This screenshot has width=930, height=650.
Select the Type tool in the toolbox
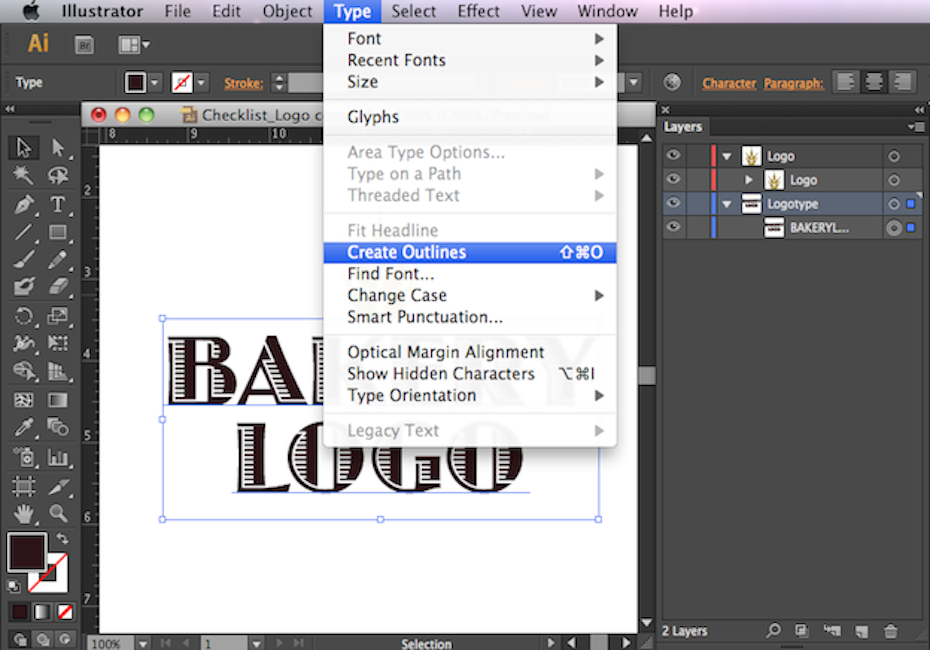[58, 204]
